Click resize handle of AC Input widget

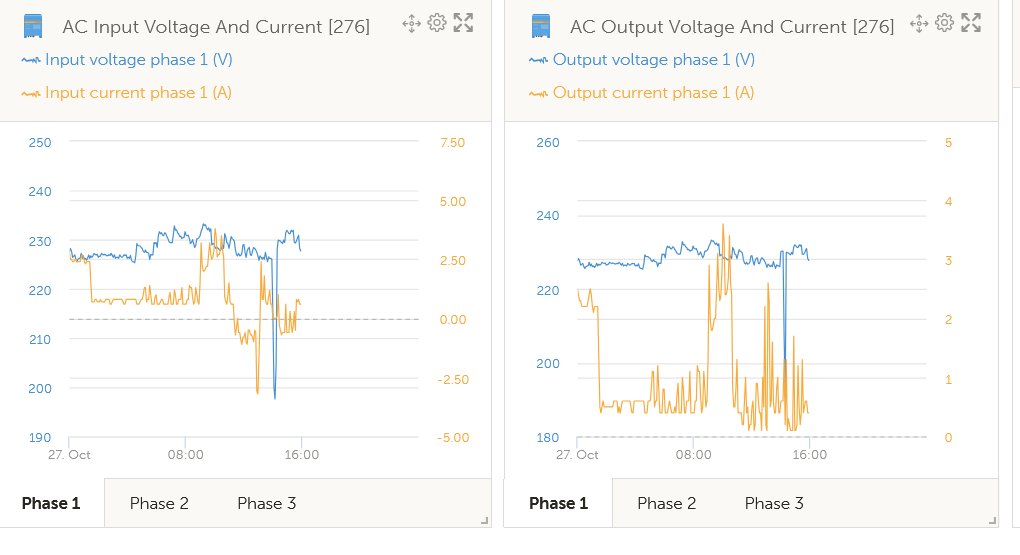coord(485,520)
